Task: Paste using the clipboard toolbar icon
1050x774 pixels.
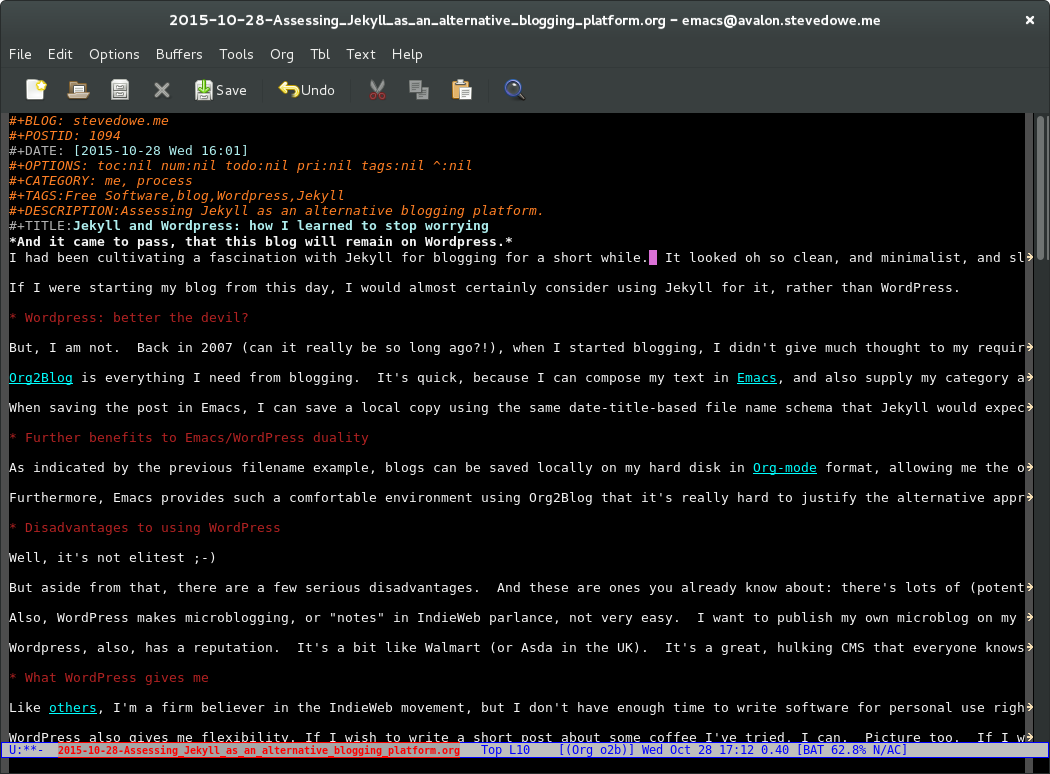Action: (x=461, y=90)
